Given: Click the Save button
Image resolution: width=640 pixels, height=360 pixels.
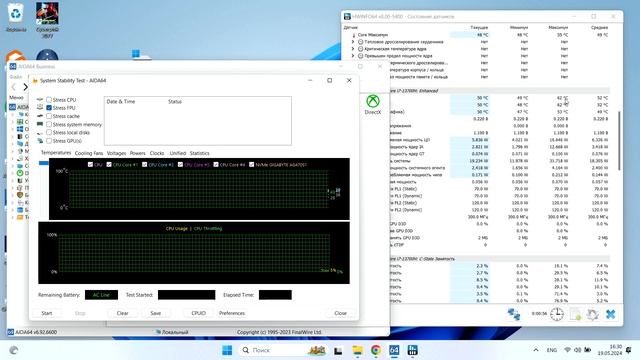Looking at the screenshot, I should point(156,313).
